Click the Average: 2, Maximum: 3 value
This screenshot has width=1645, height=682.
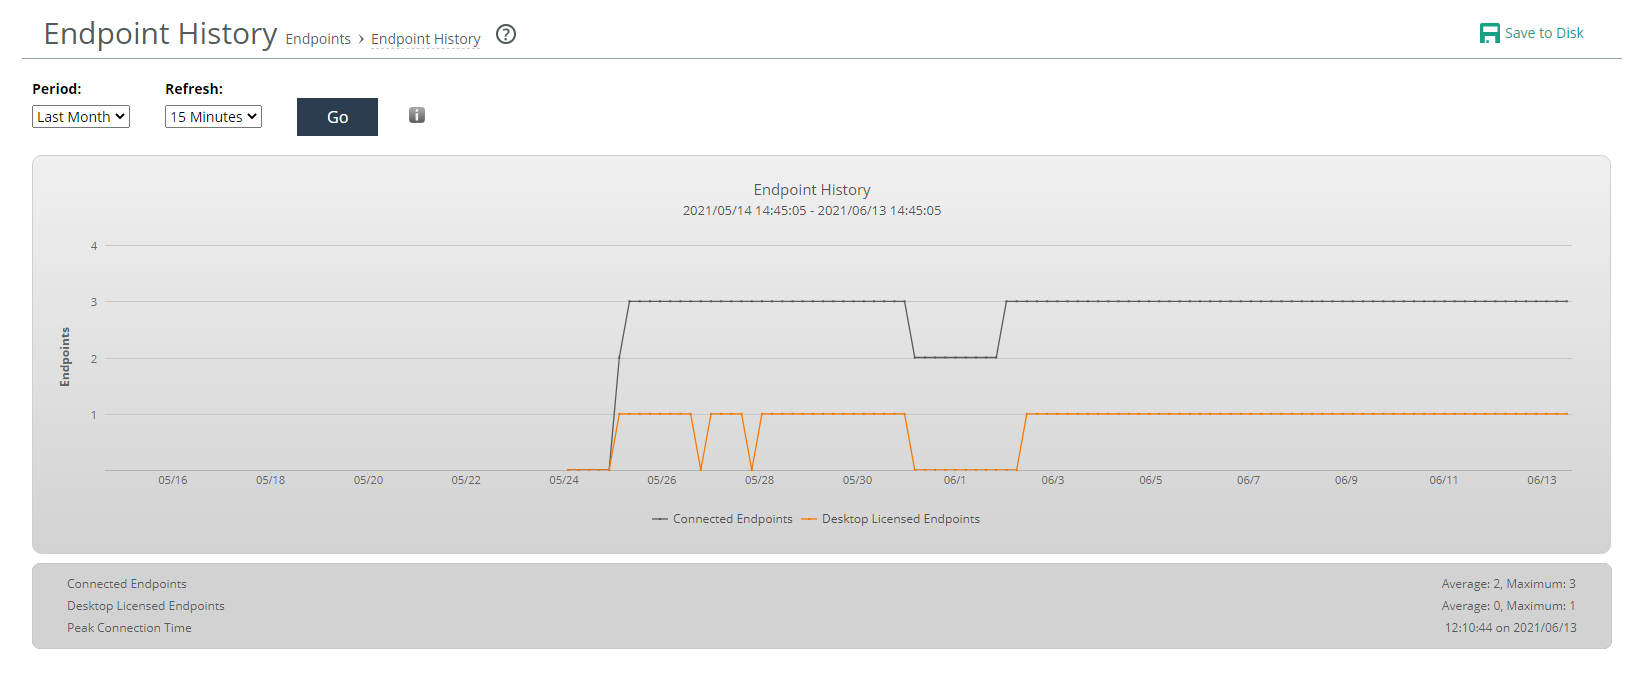click(1509, 584)
